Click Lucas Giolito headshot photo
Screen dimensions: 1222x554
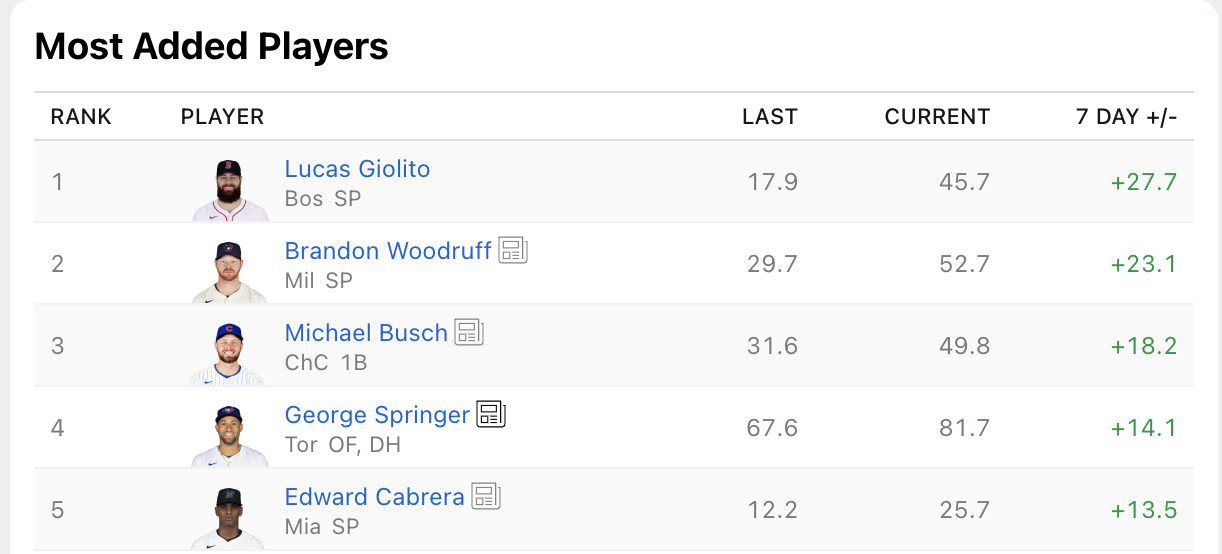(230, 190)
